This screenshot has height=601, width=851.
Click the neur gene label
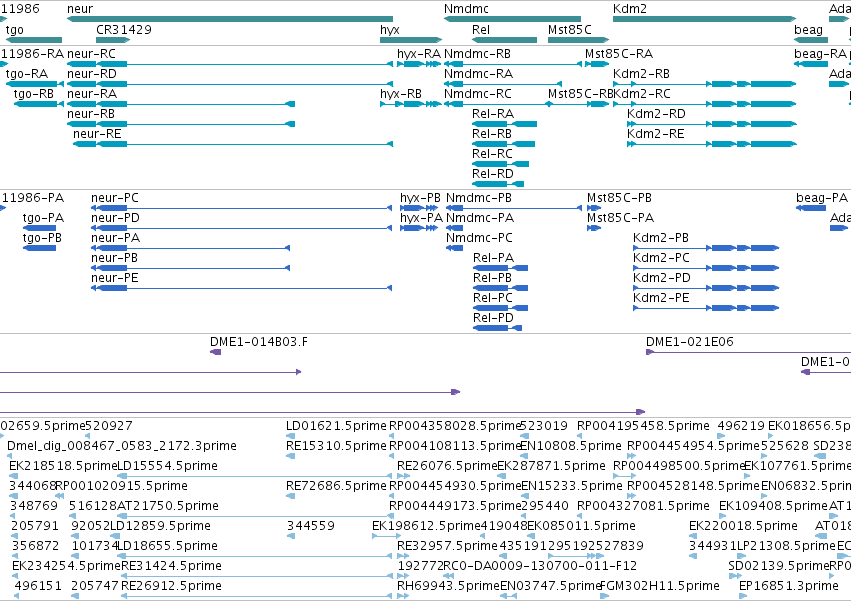pos(80,9)
